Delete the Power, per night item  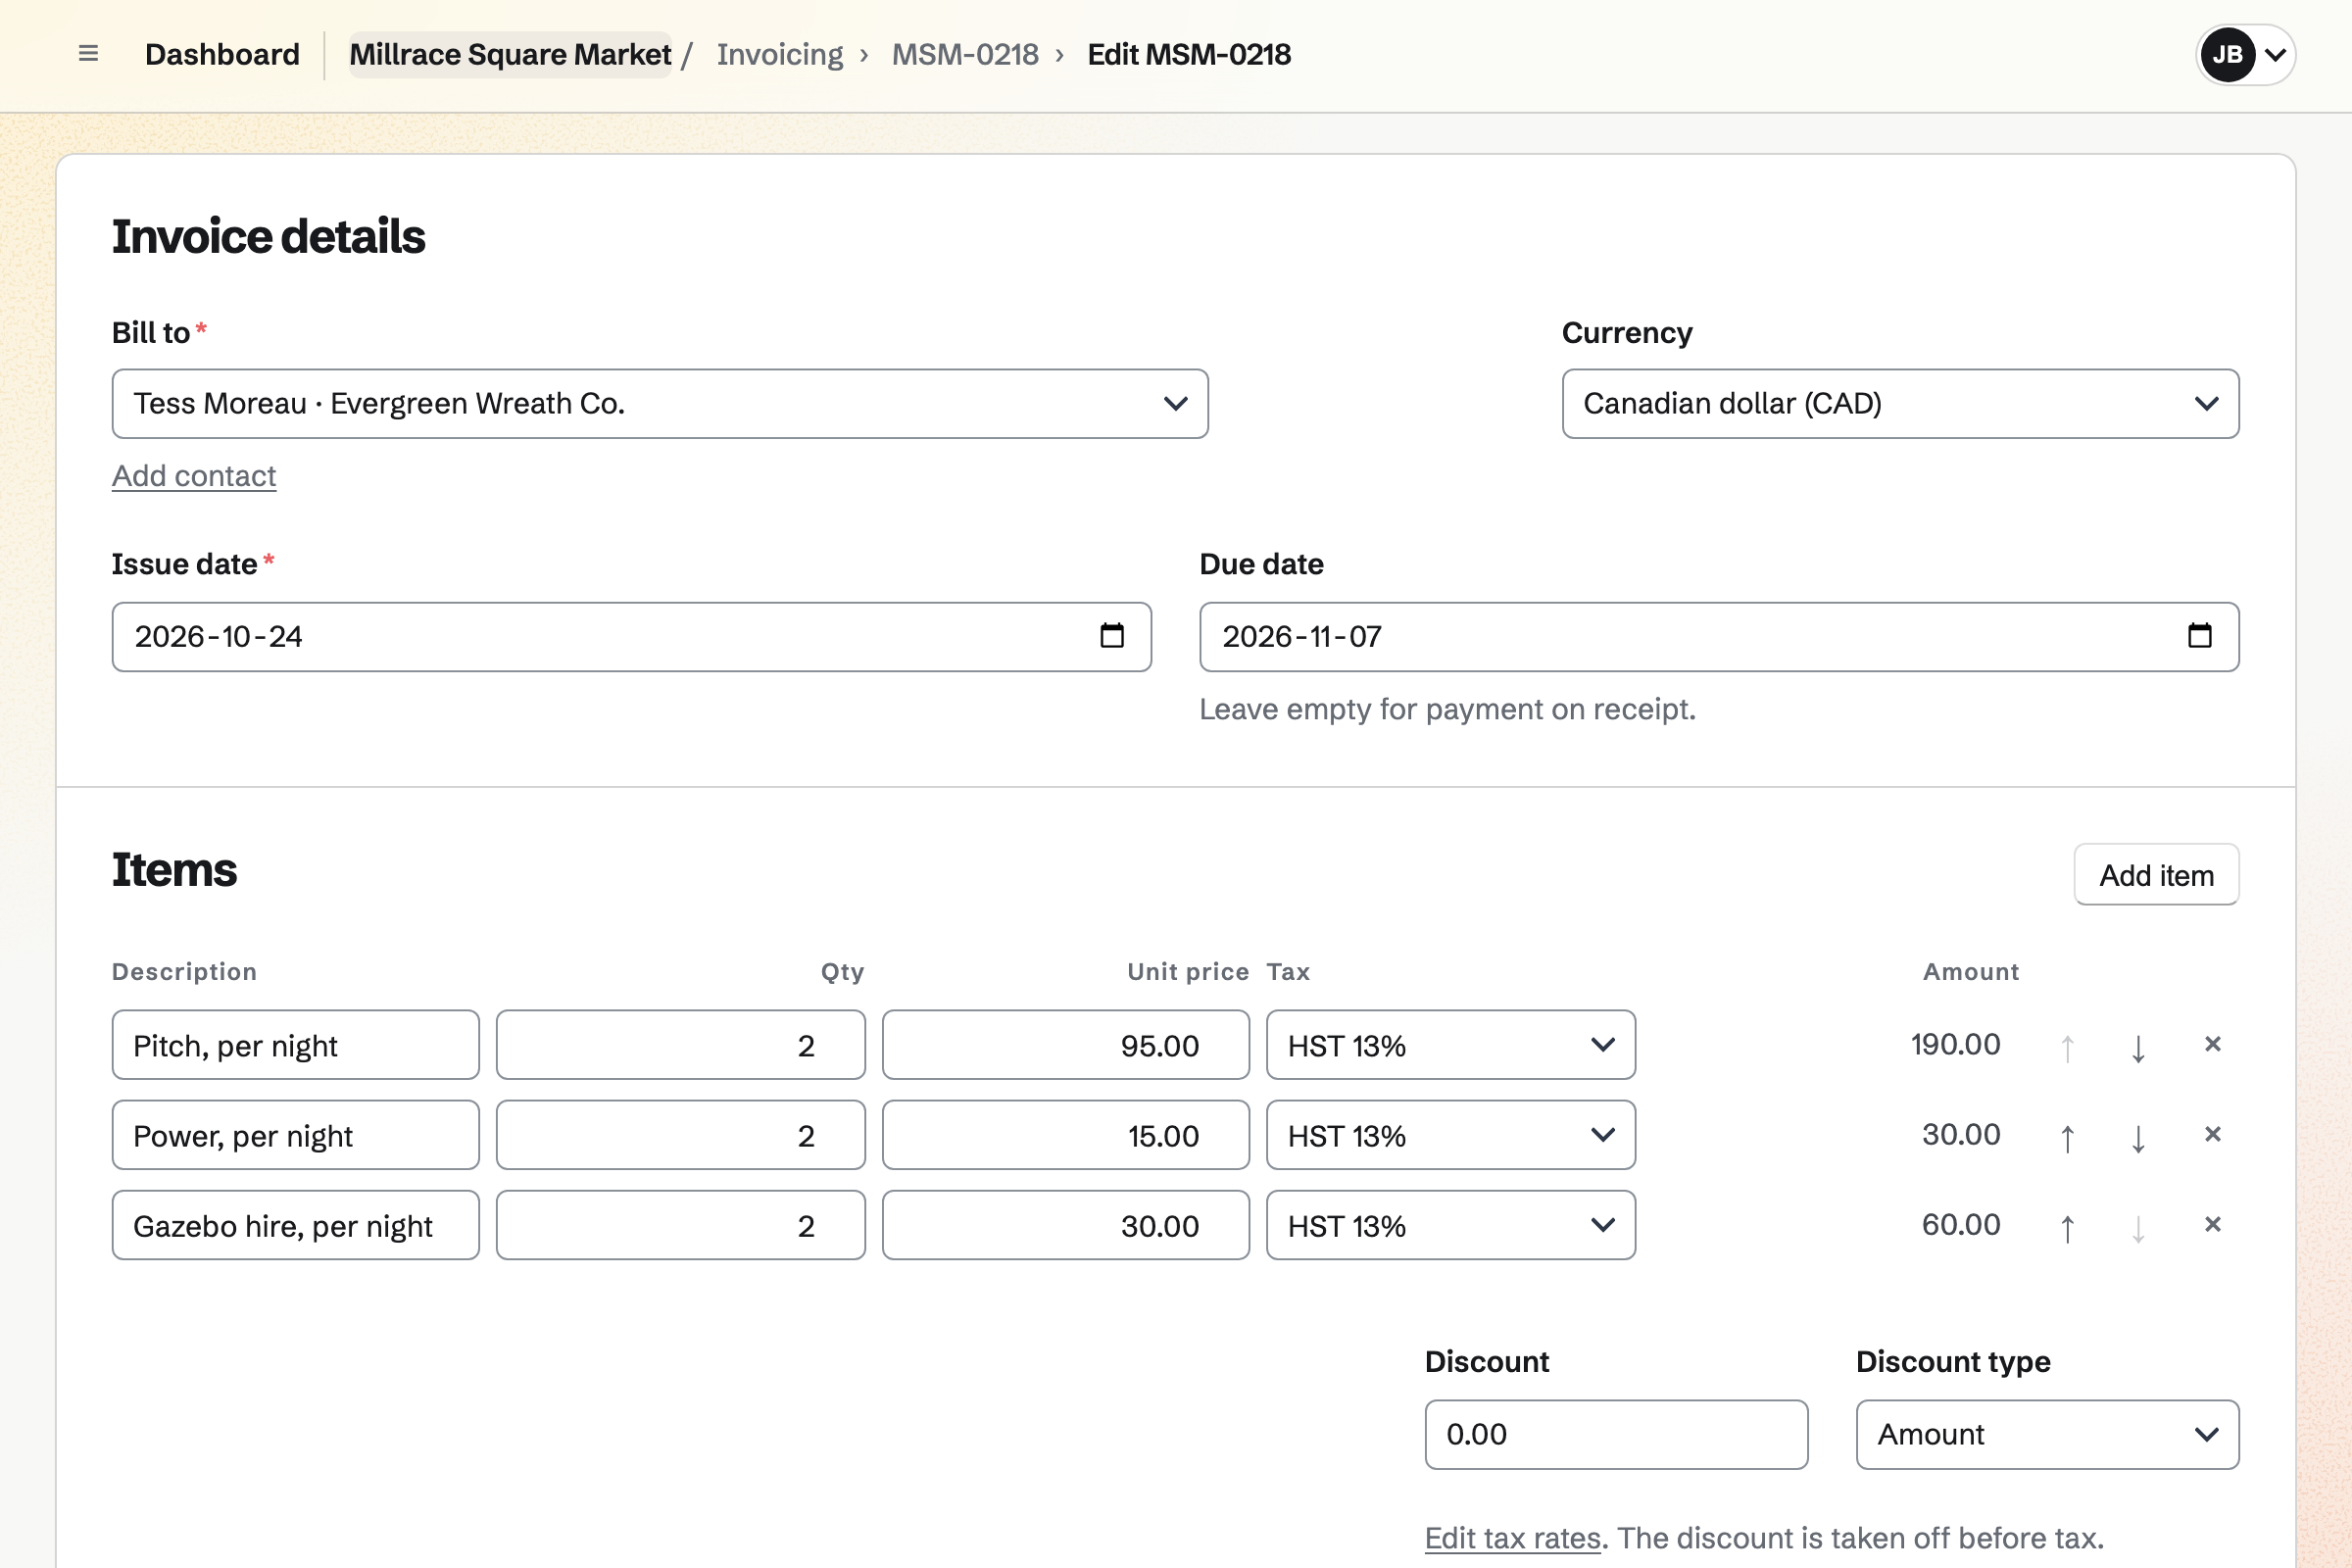2212,1134
